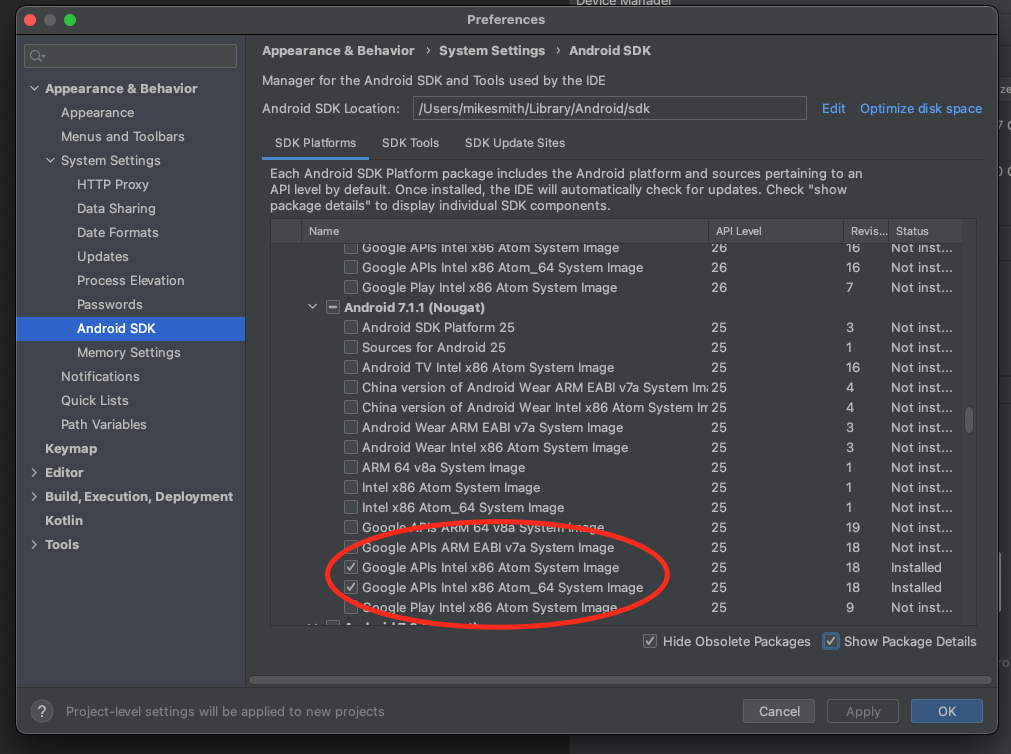Screen dimensions: 1011x754
Task: Open Keymap settings
Action: [x=71, y=449]
